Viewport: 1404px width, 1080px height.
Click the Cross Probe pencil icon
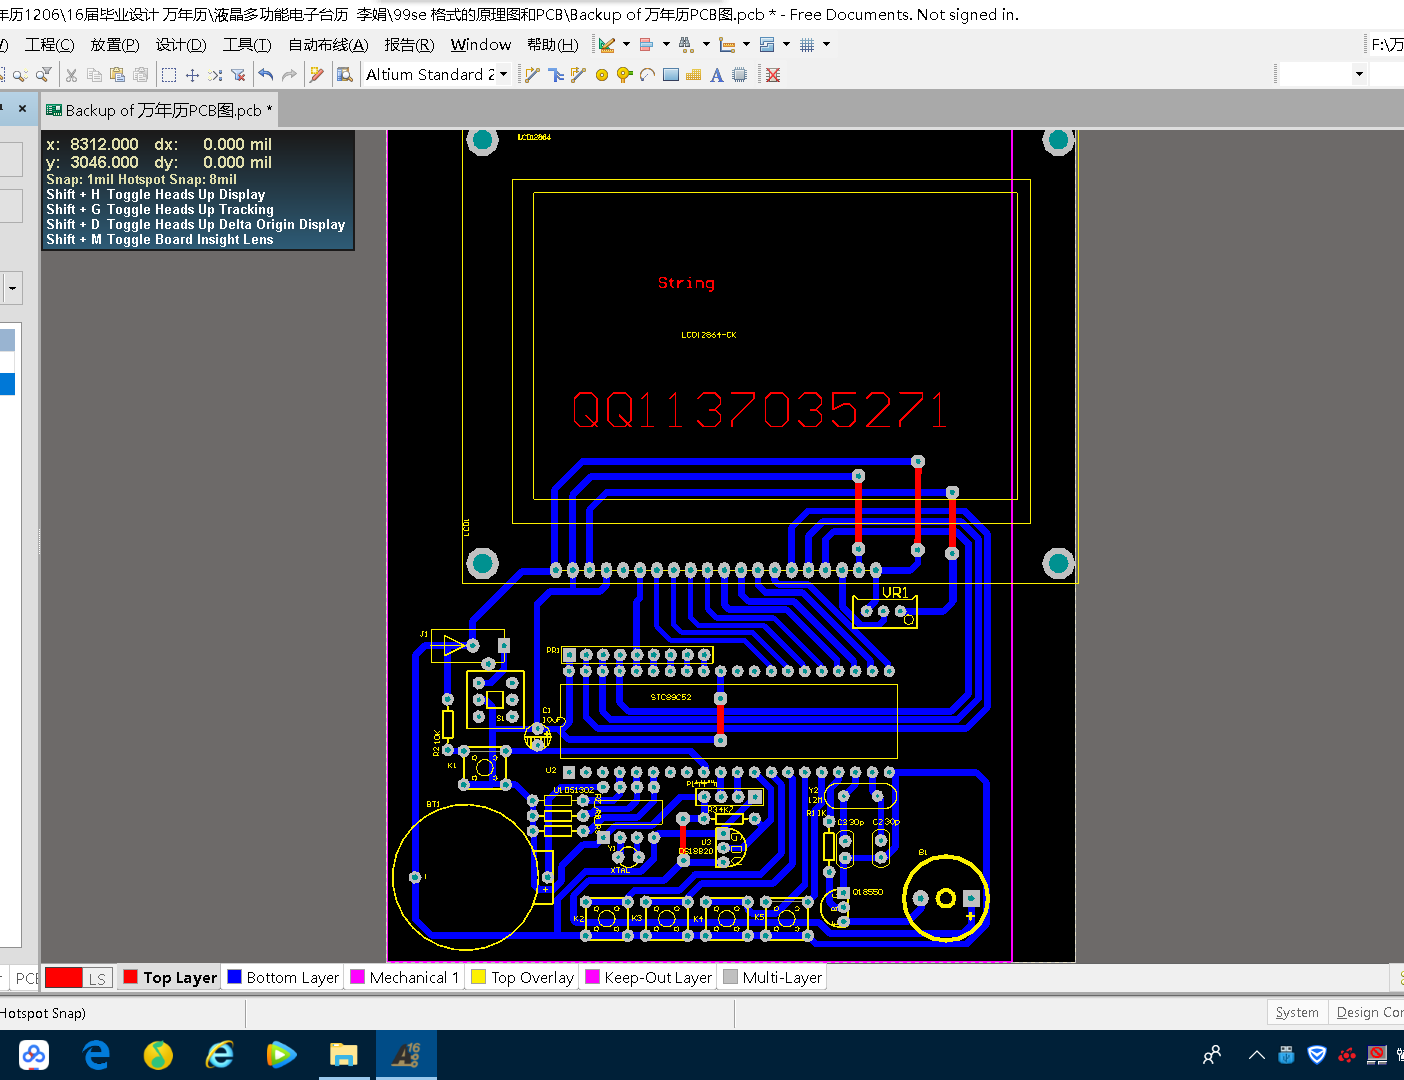(x=317, y=75)
